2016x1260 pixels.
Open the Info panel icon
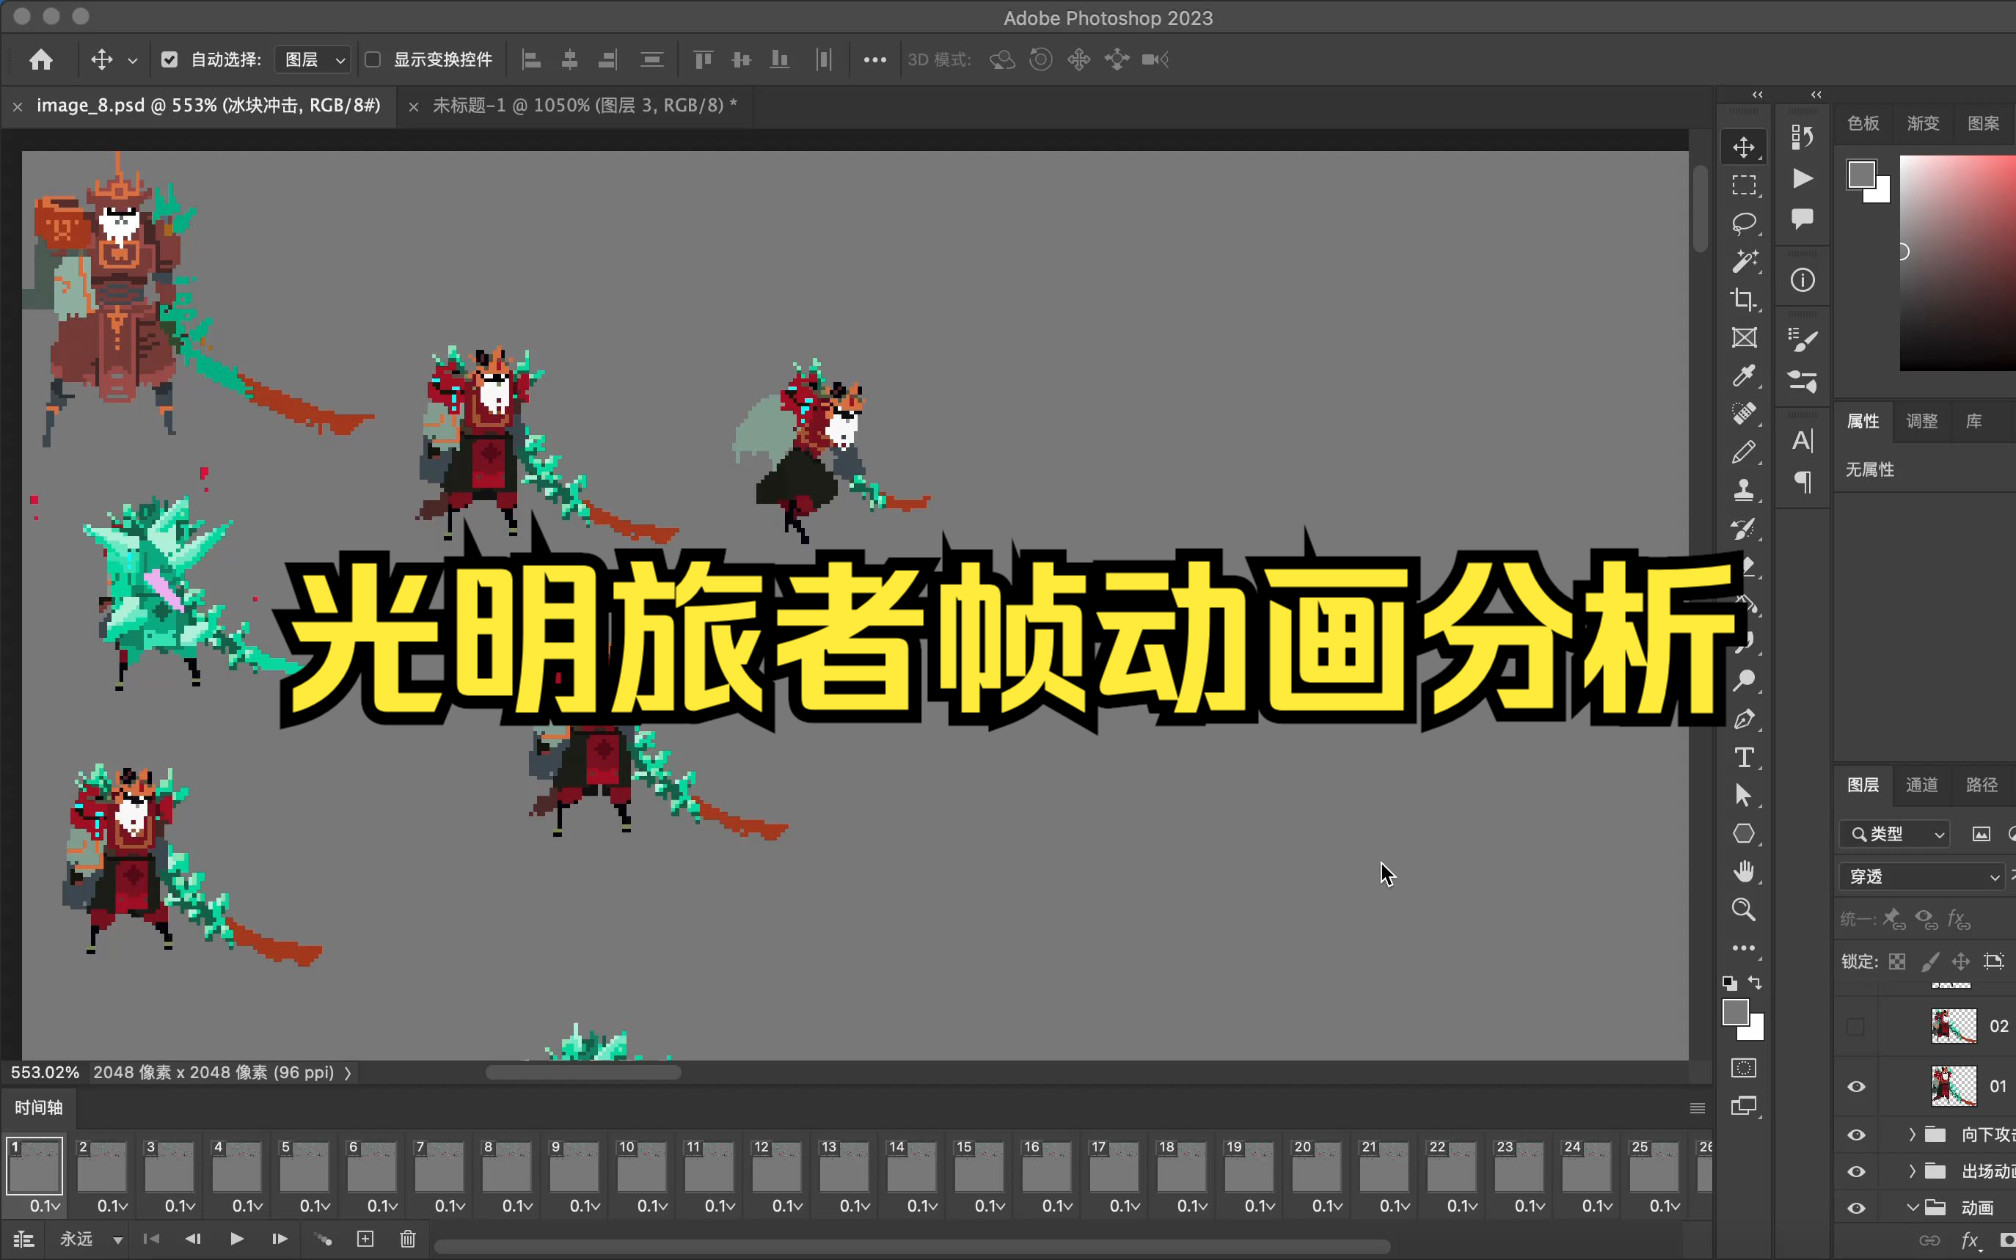coord(1802,280)
